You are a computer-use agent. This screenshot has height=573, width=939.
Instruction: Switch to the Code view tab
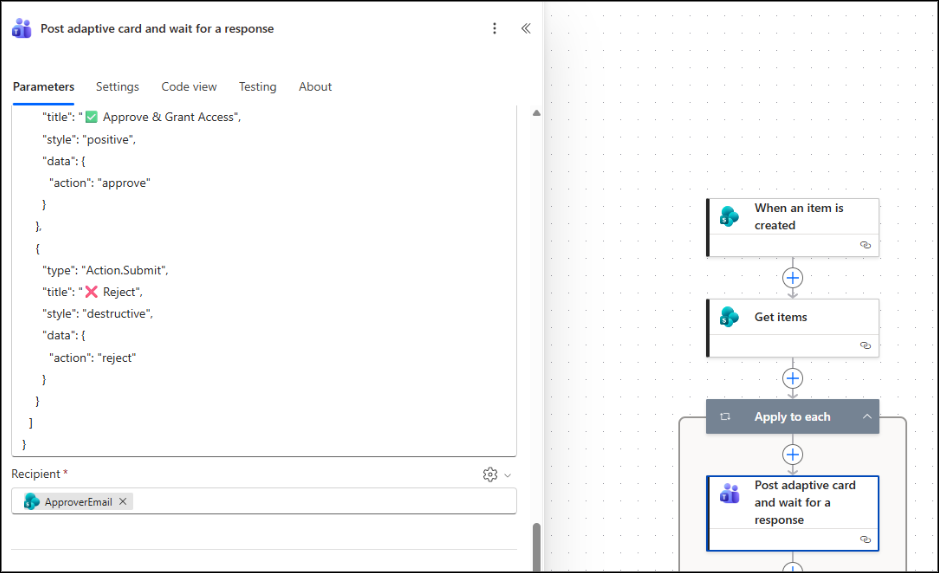(x=189, y=87)
